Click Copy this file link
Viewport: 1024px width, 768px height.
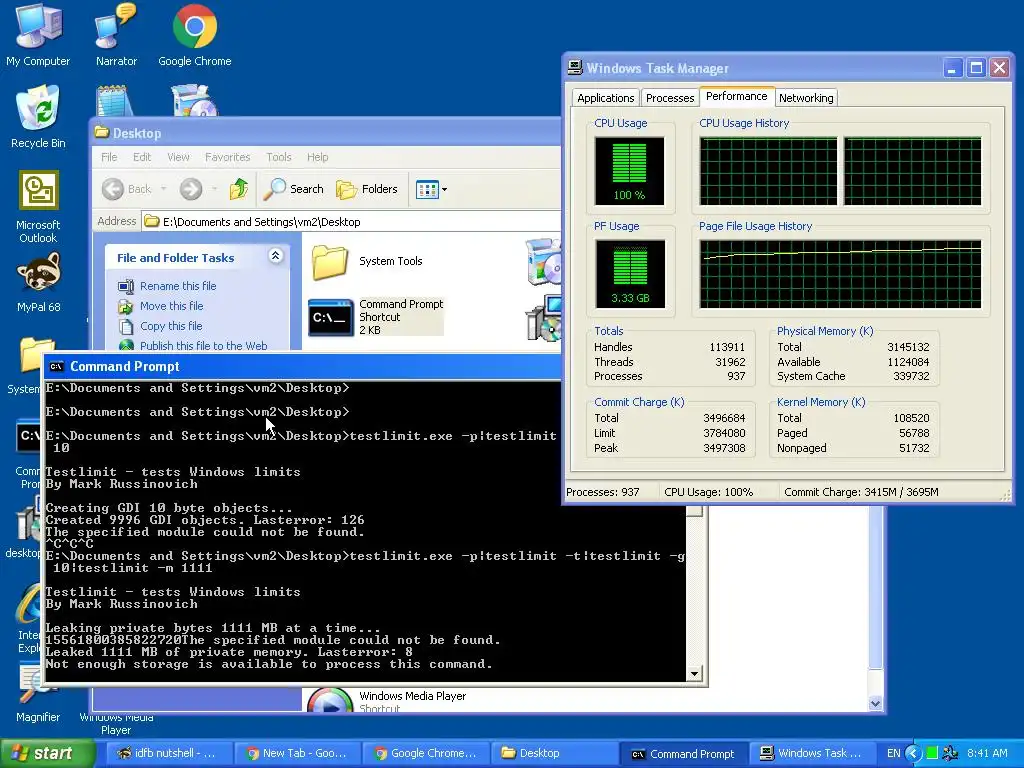(x=171, y=326)
